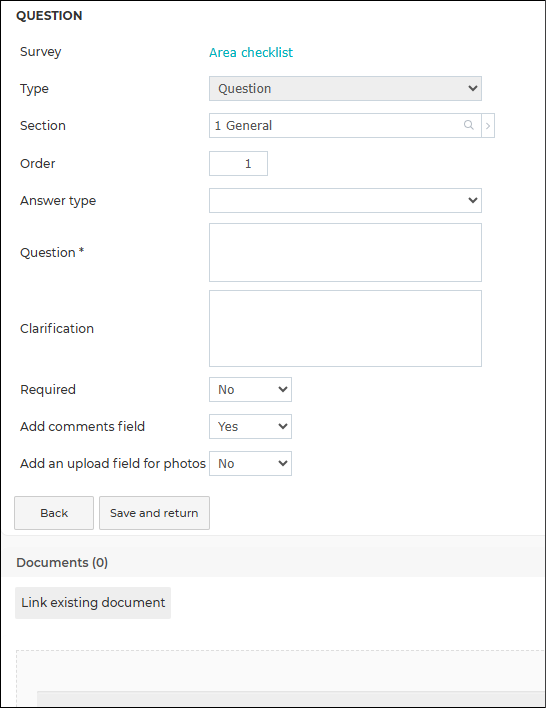Click the Type dropdown chevron arrow

coord(472,88)
